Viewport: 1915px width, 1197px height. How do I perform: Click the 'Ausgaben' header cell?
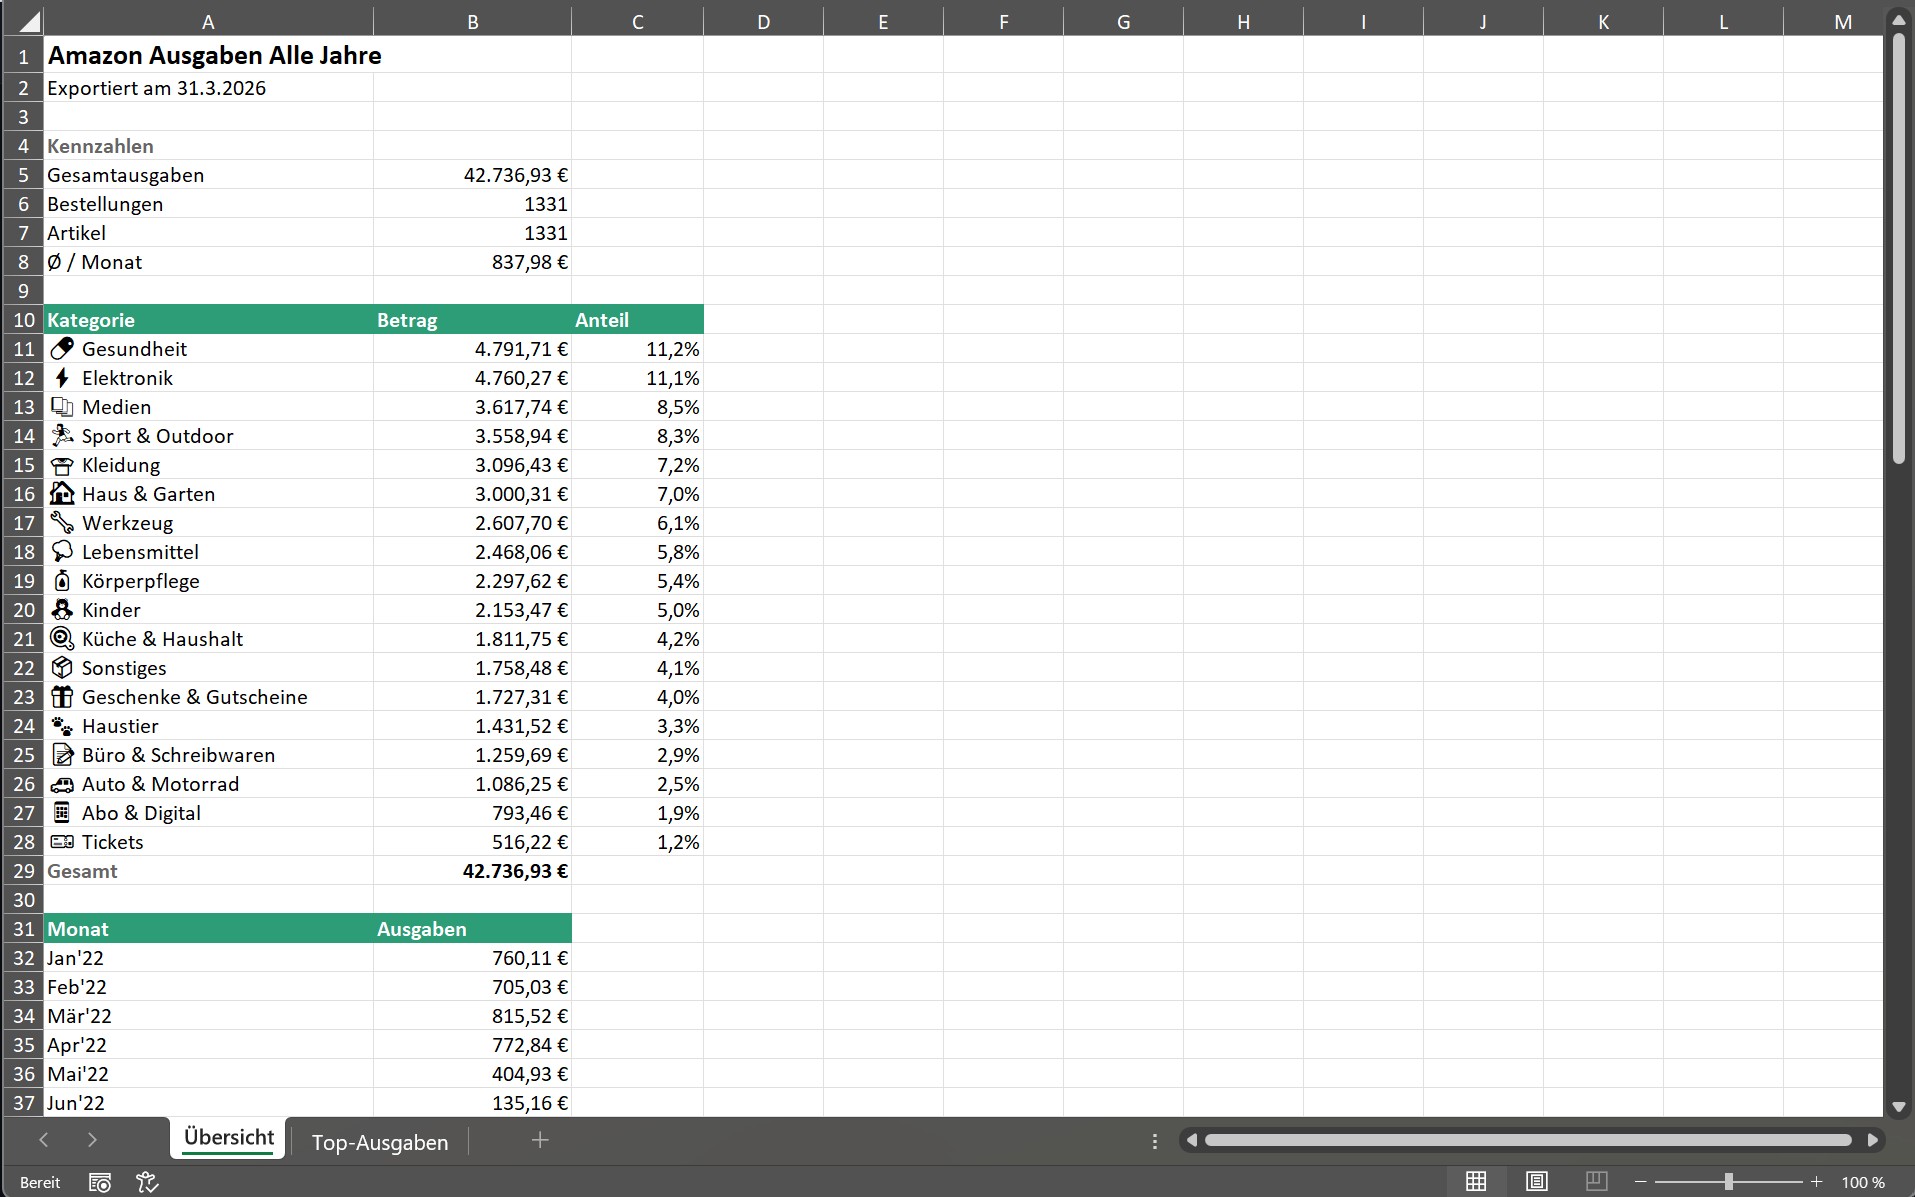click(x=473, y=929)
